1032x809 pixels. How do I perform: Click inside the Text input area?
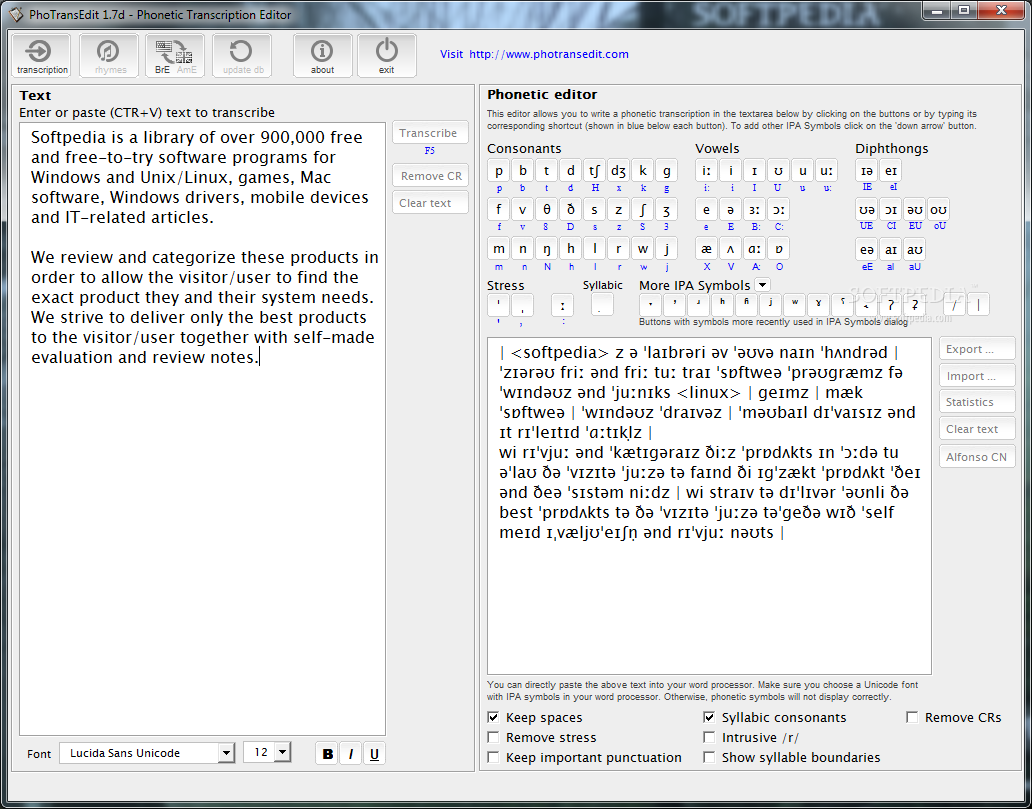coord(203,429)
